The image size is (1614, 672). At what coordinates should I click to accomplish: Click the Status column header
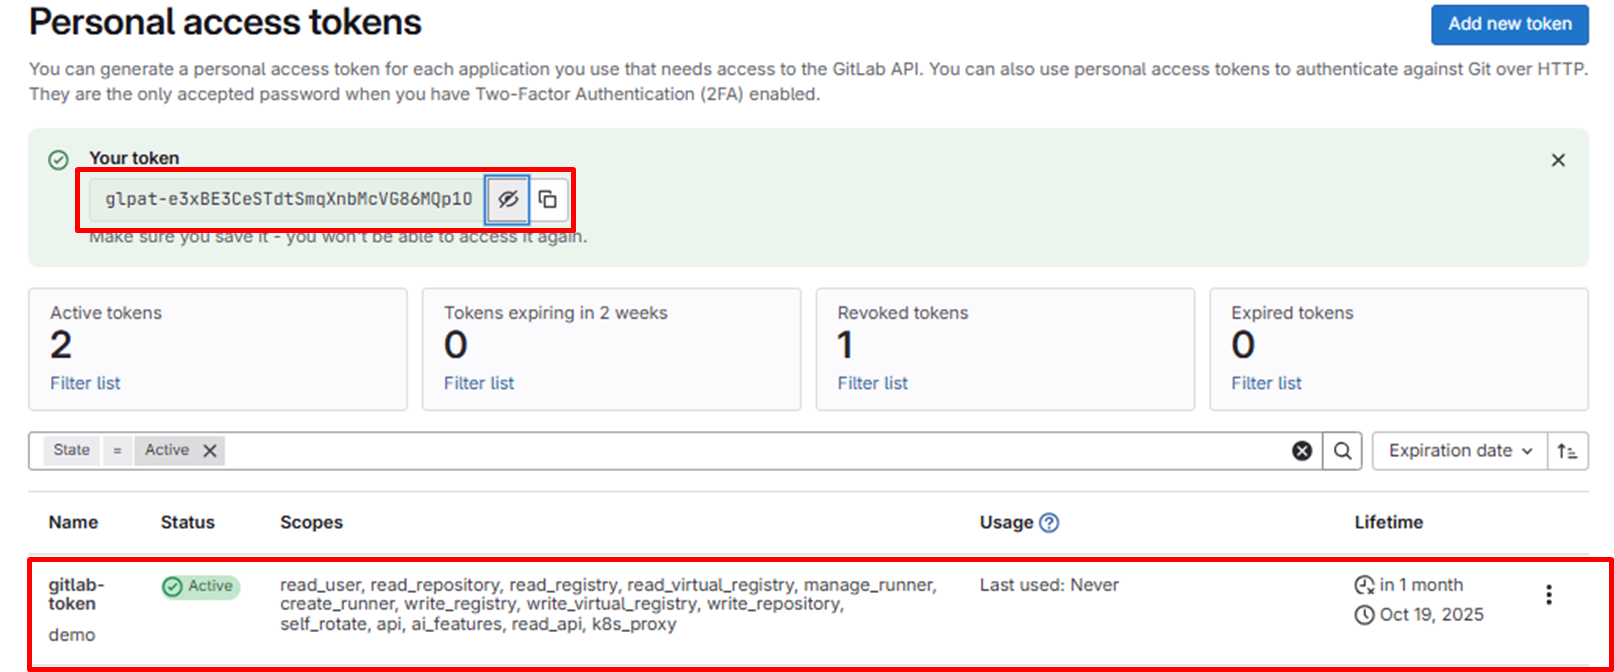pos(188,522)
